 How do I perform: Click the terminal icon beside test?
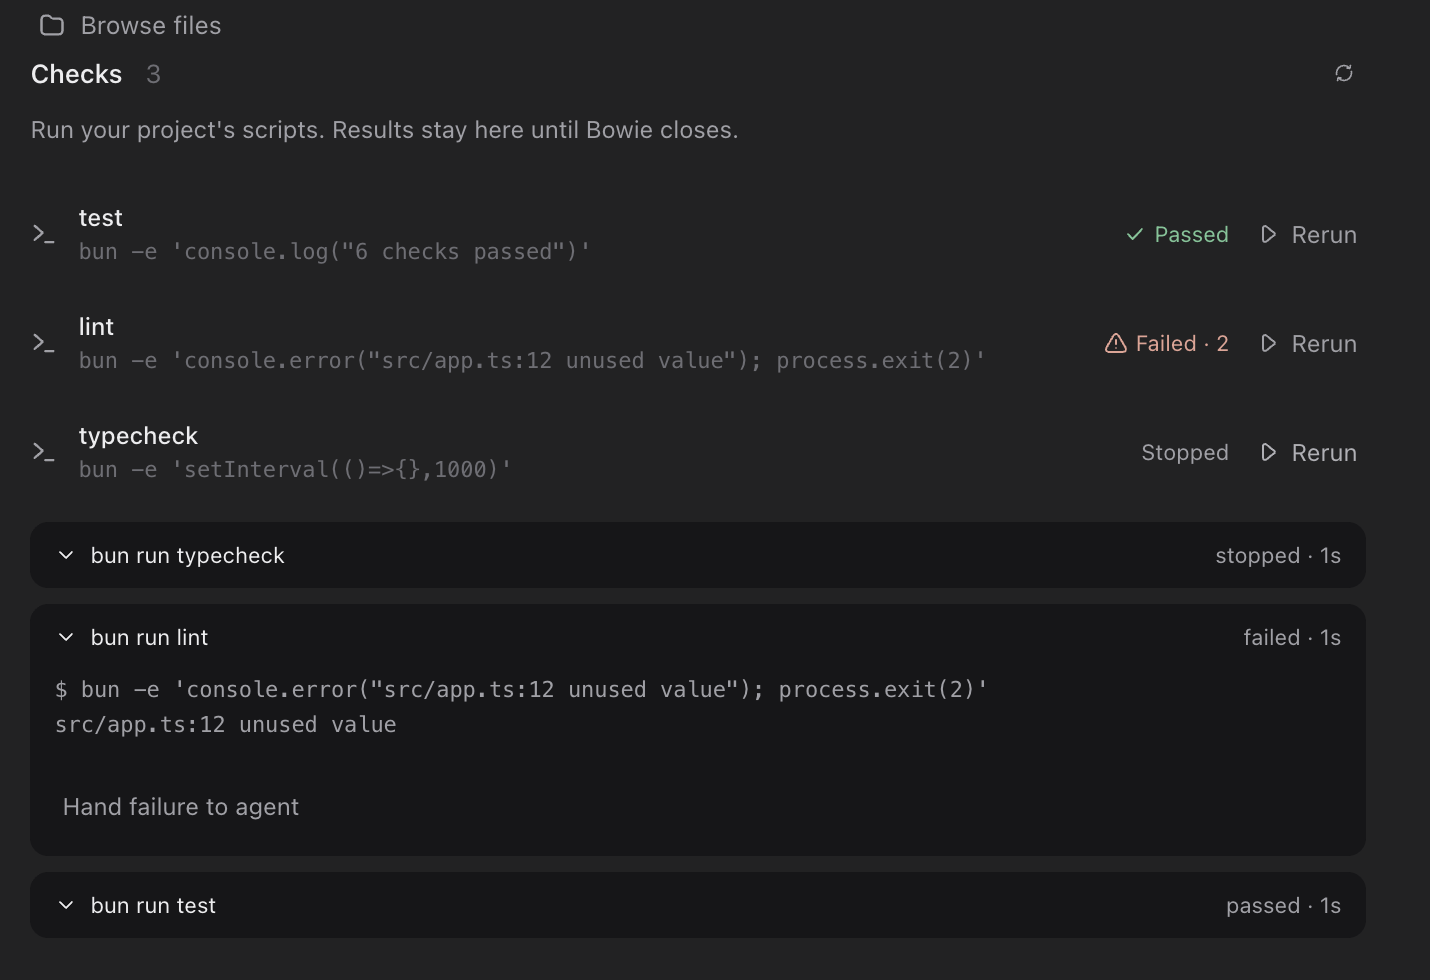[43, 234]
